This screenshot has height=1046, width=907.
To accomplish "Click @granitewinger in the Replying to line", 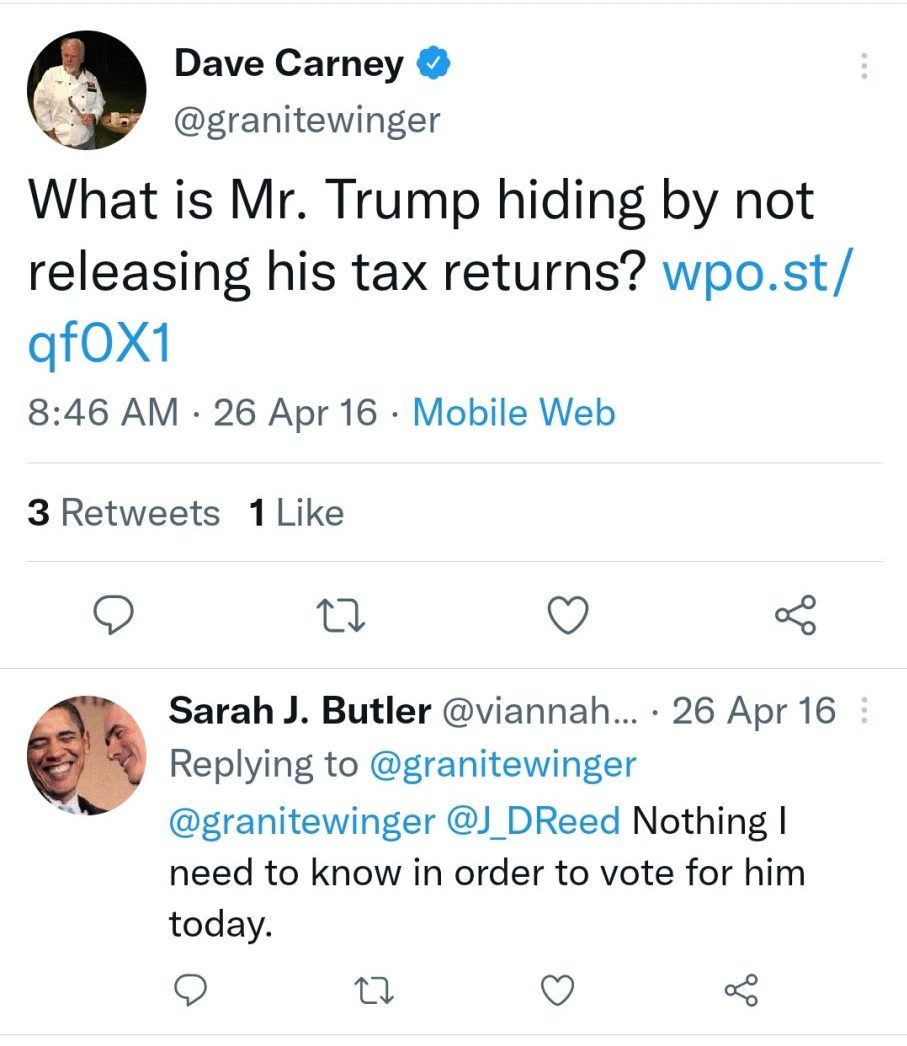I will 503,765.
